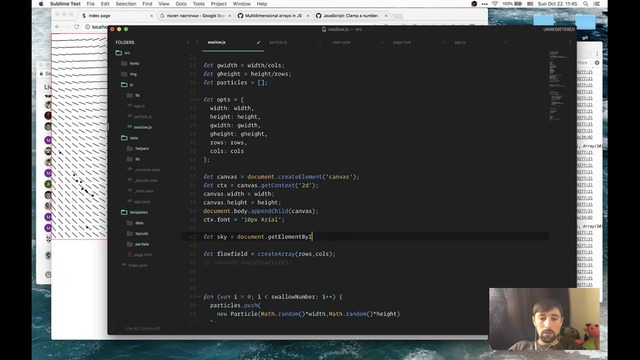640x360 pixels.
Task: Open the notification center icon
Action: click(597, 4)
